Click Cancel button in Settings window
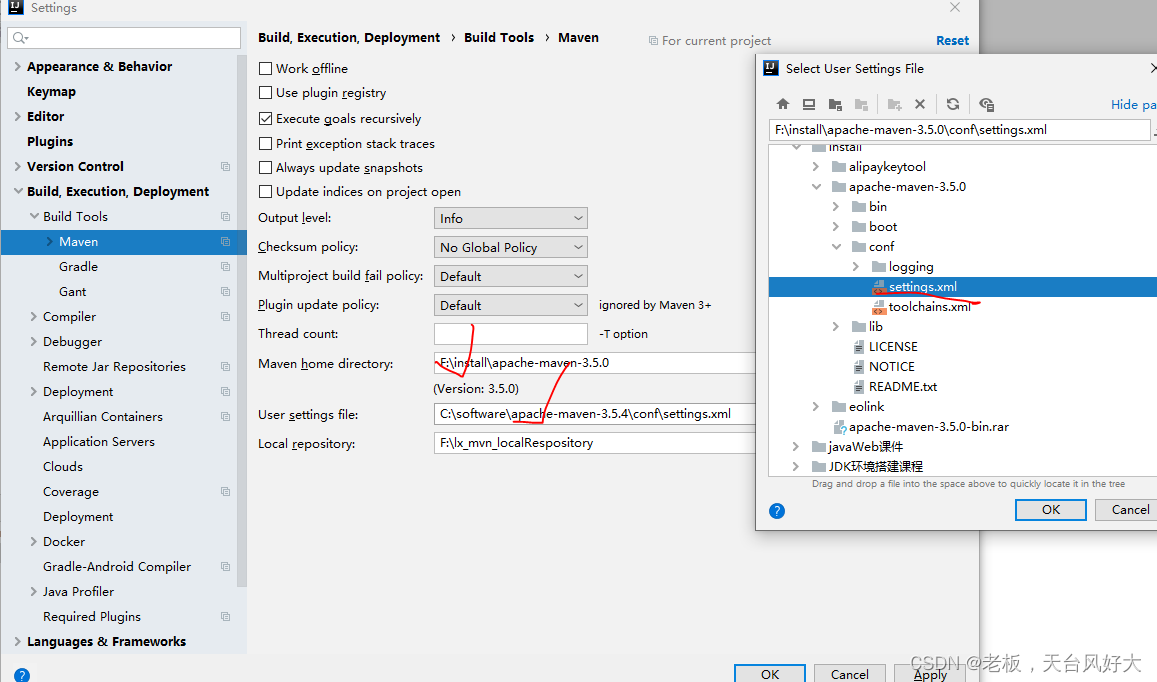 coord(849,673)
